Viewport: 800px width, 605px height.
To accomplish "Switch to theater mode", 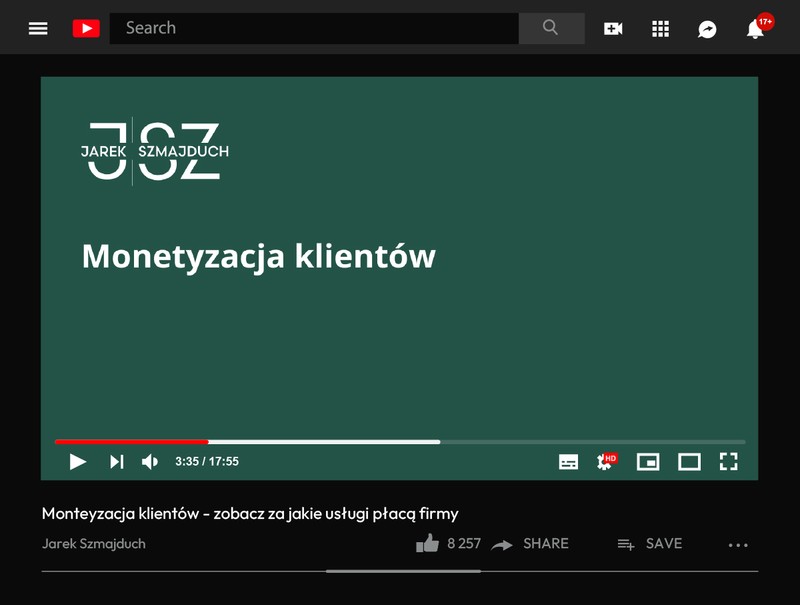I will [689, 462].
